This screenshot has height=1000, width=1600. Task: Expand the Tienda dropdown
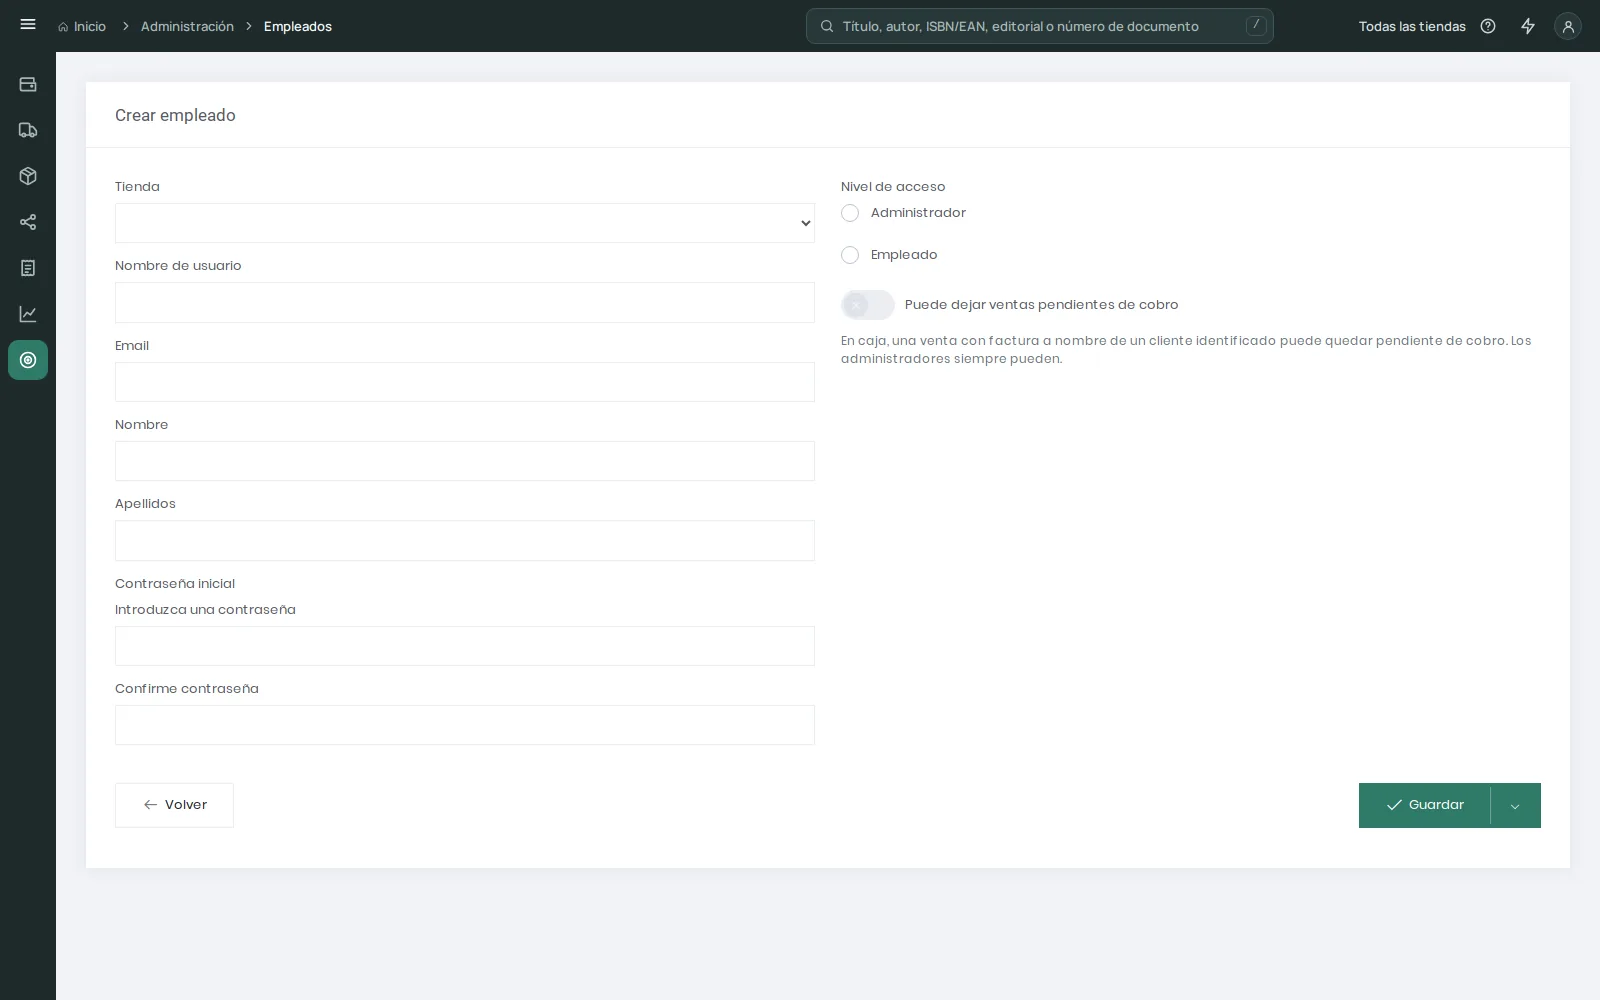[x=465, y=223]
